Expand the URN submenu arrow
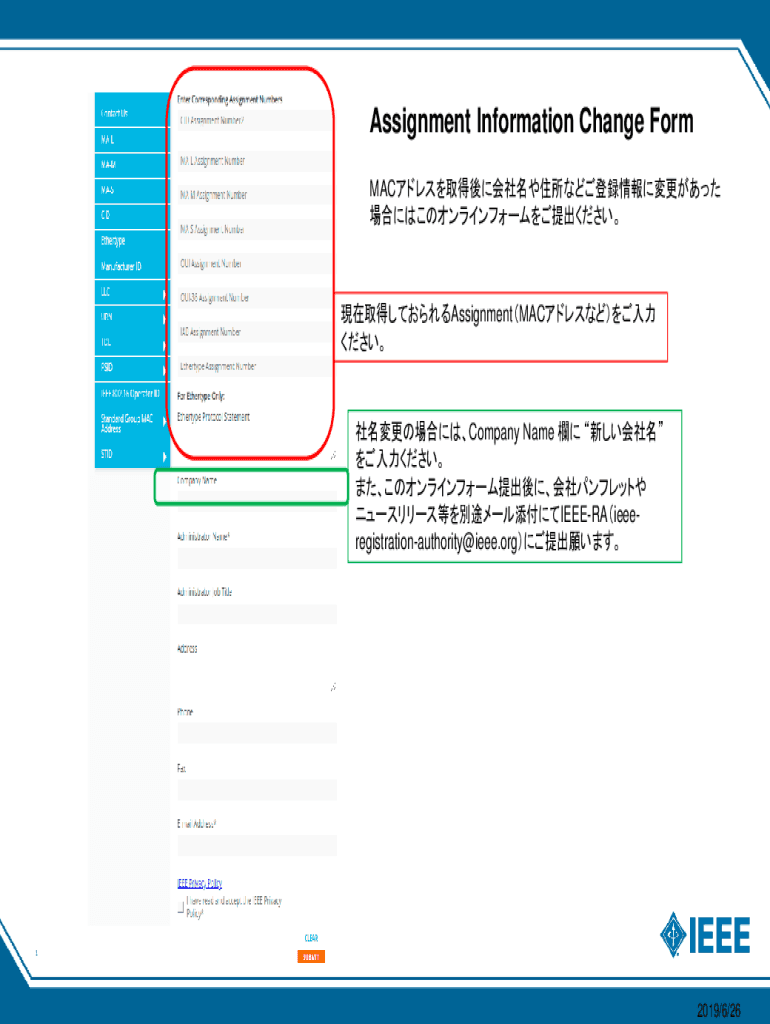Screen dimensions: 770x1024 [164, 319]
